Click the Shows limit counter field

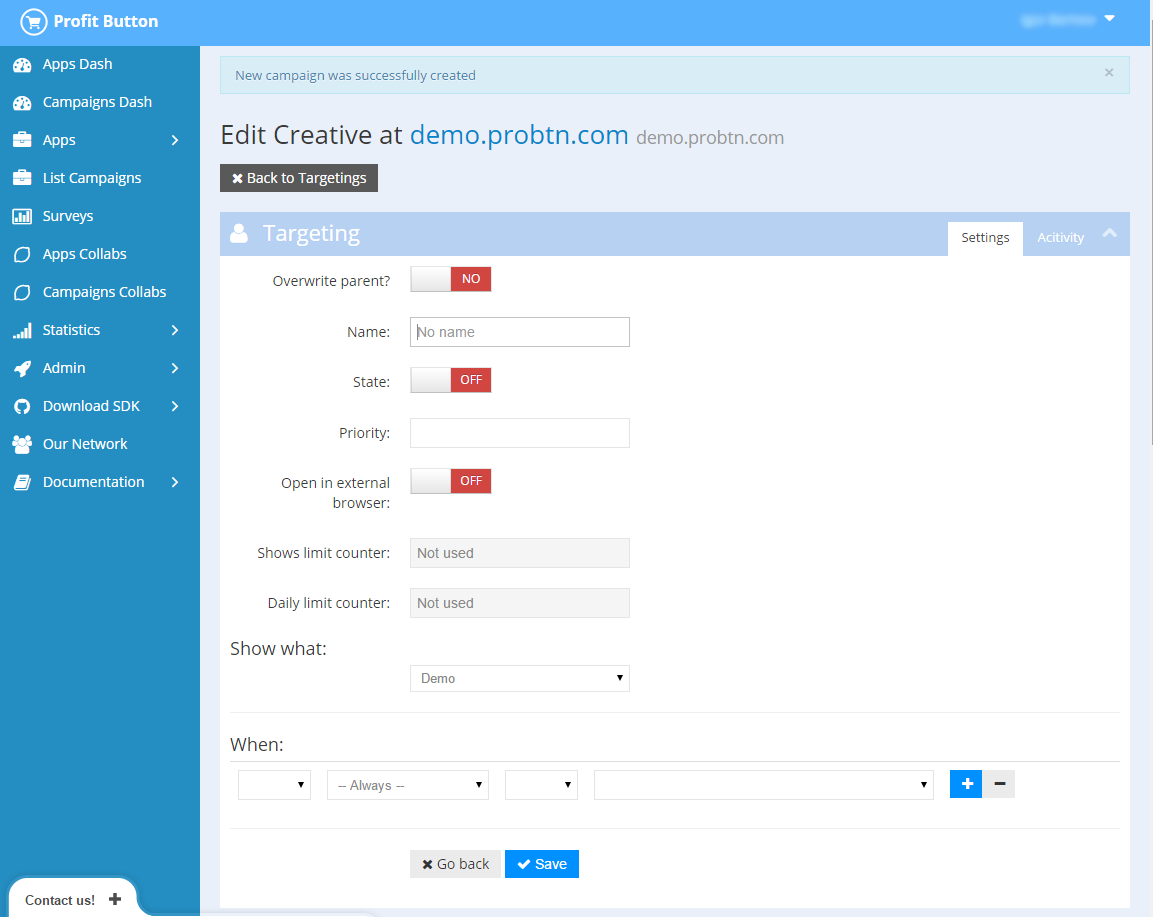click(520, 553)
